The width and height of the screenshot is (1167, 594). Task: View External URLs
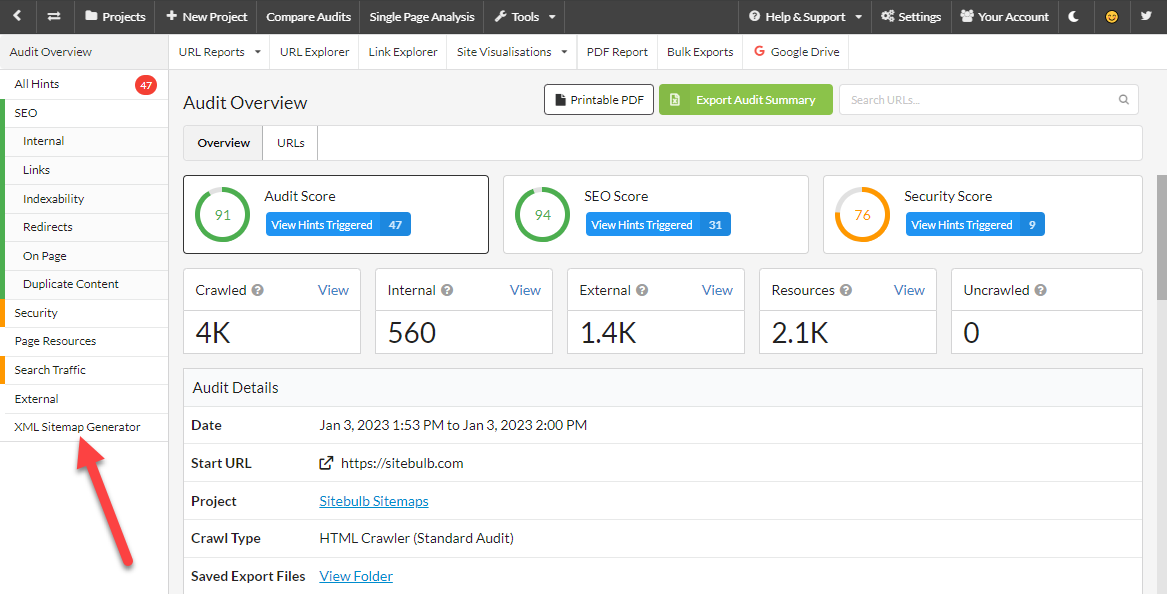[x=717, y=290]
